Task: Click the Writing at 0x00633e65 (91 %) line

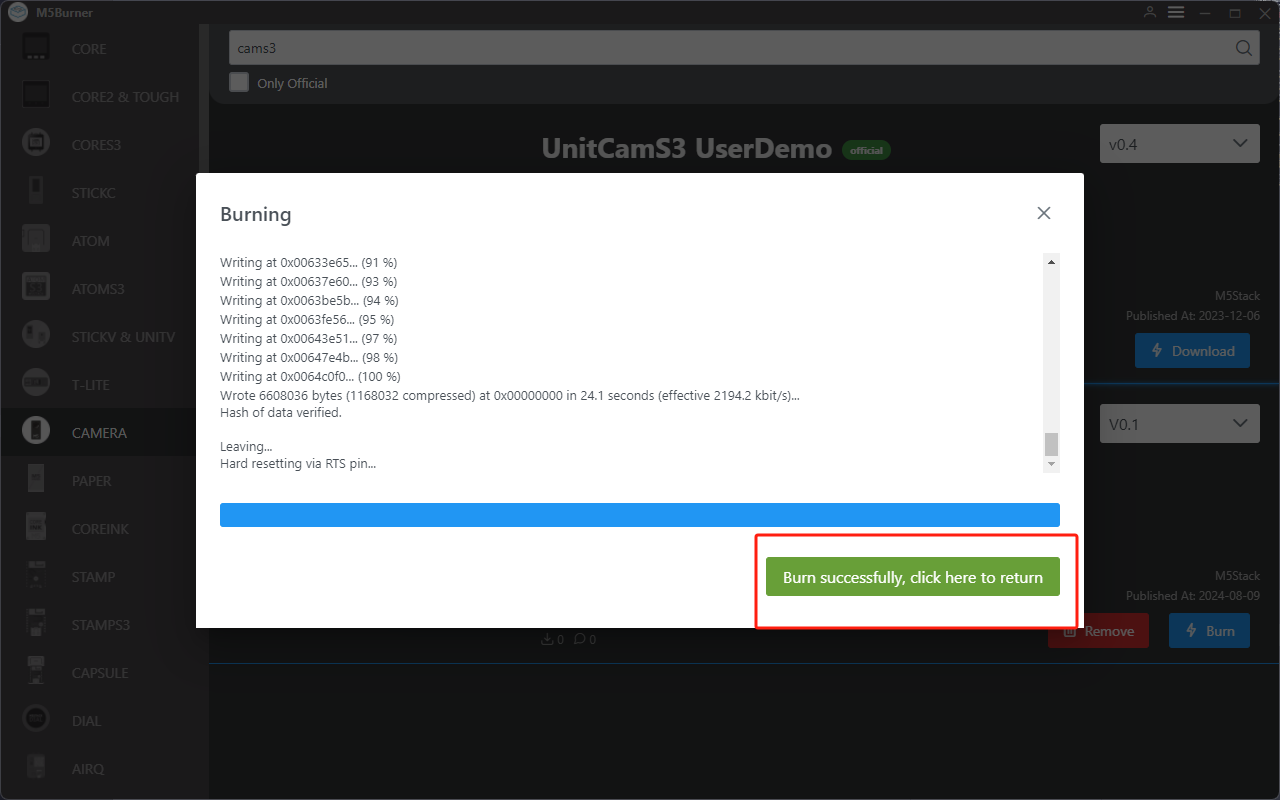Action: click(x=309, y=263)
